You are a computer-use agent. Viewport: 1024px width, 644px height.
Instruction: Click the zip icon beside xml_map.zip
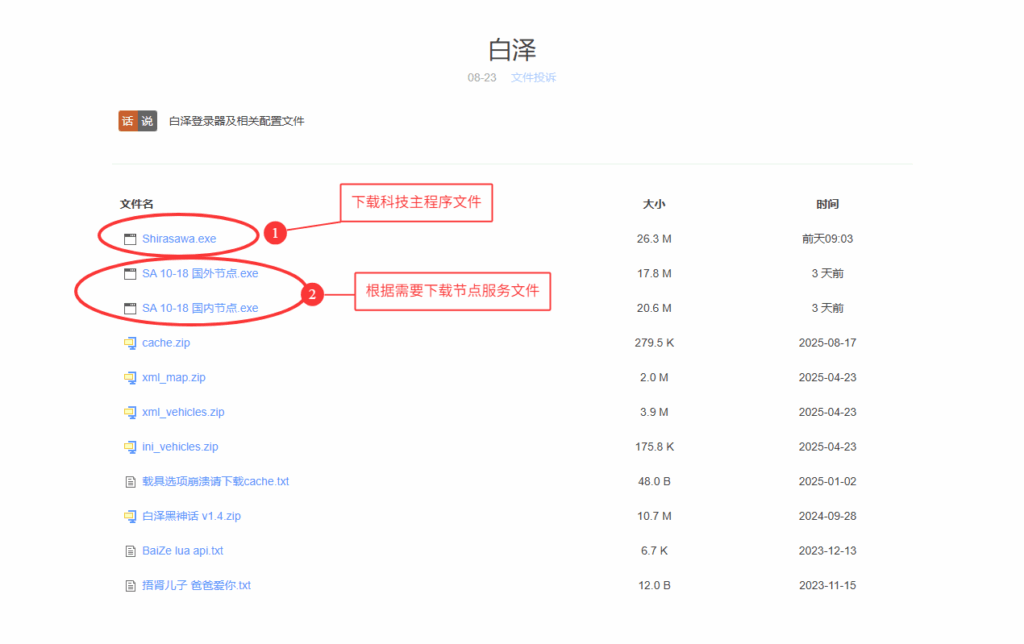129,378
